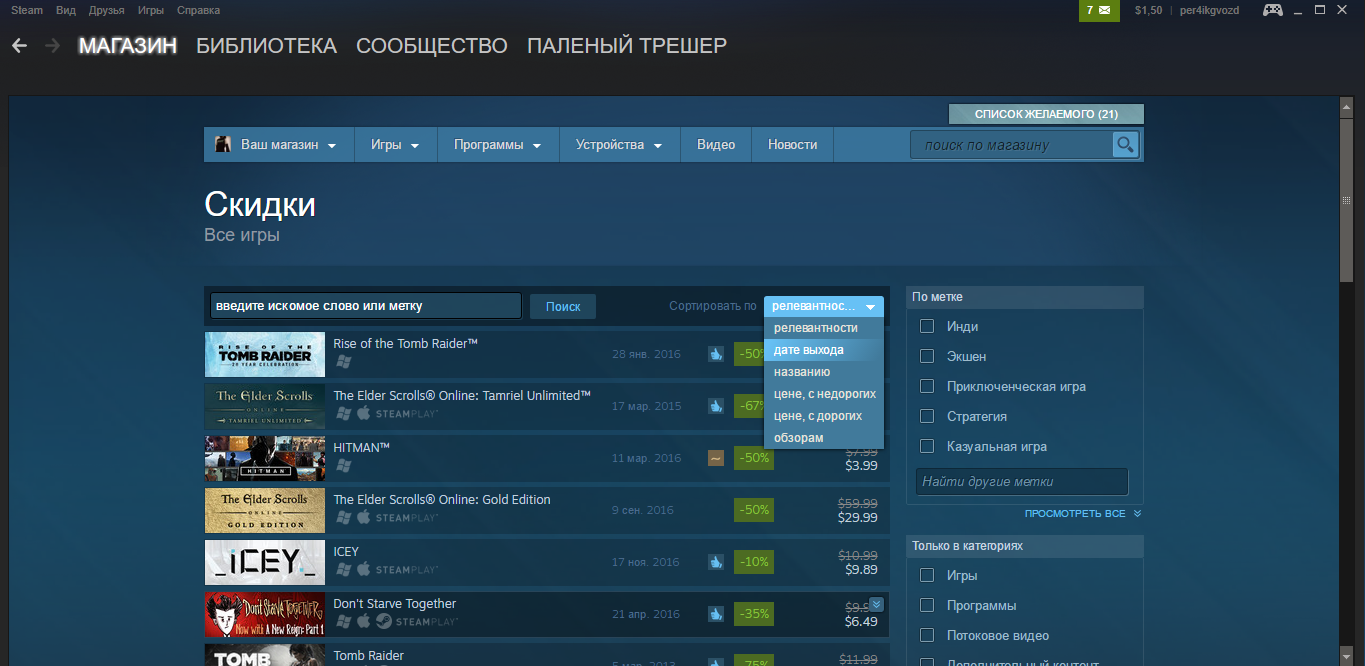Sort by названию
Image resolution: width=1365 pixels, height=666 pixels.
point(824,372)
